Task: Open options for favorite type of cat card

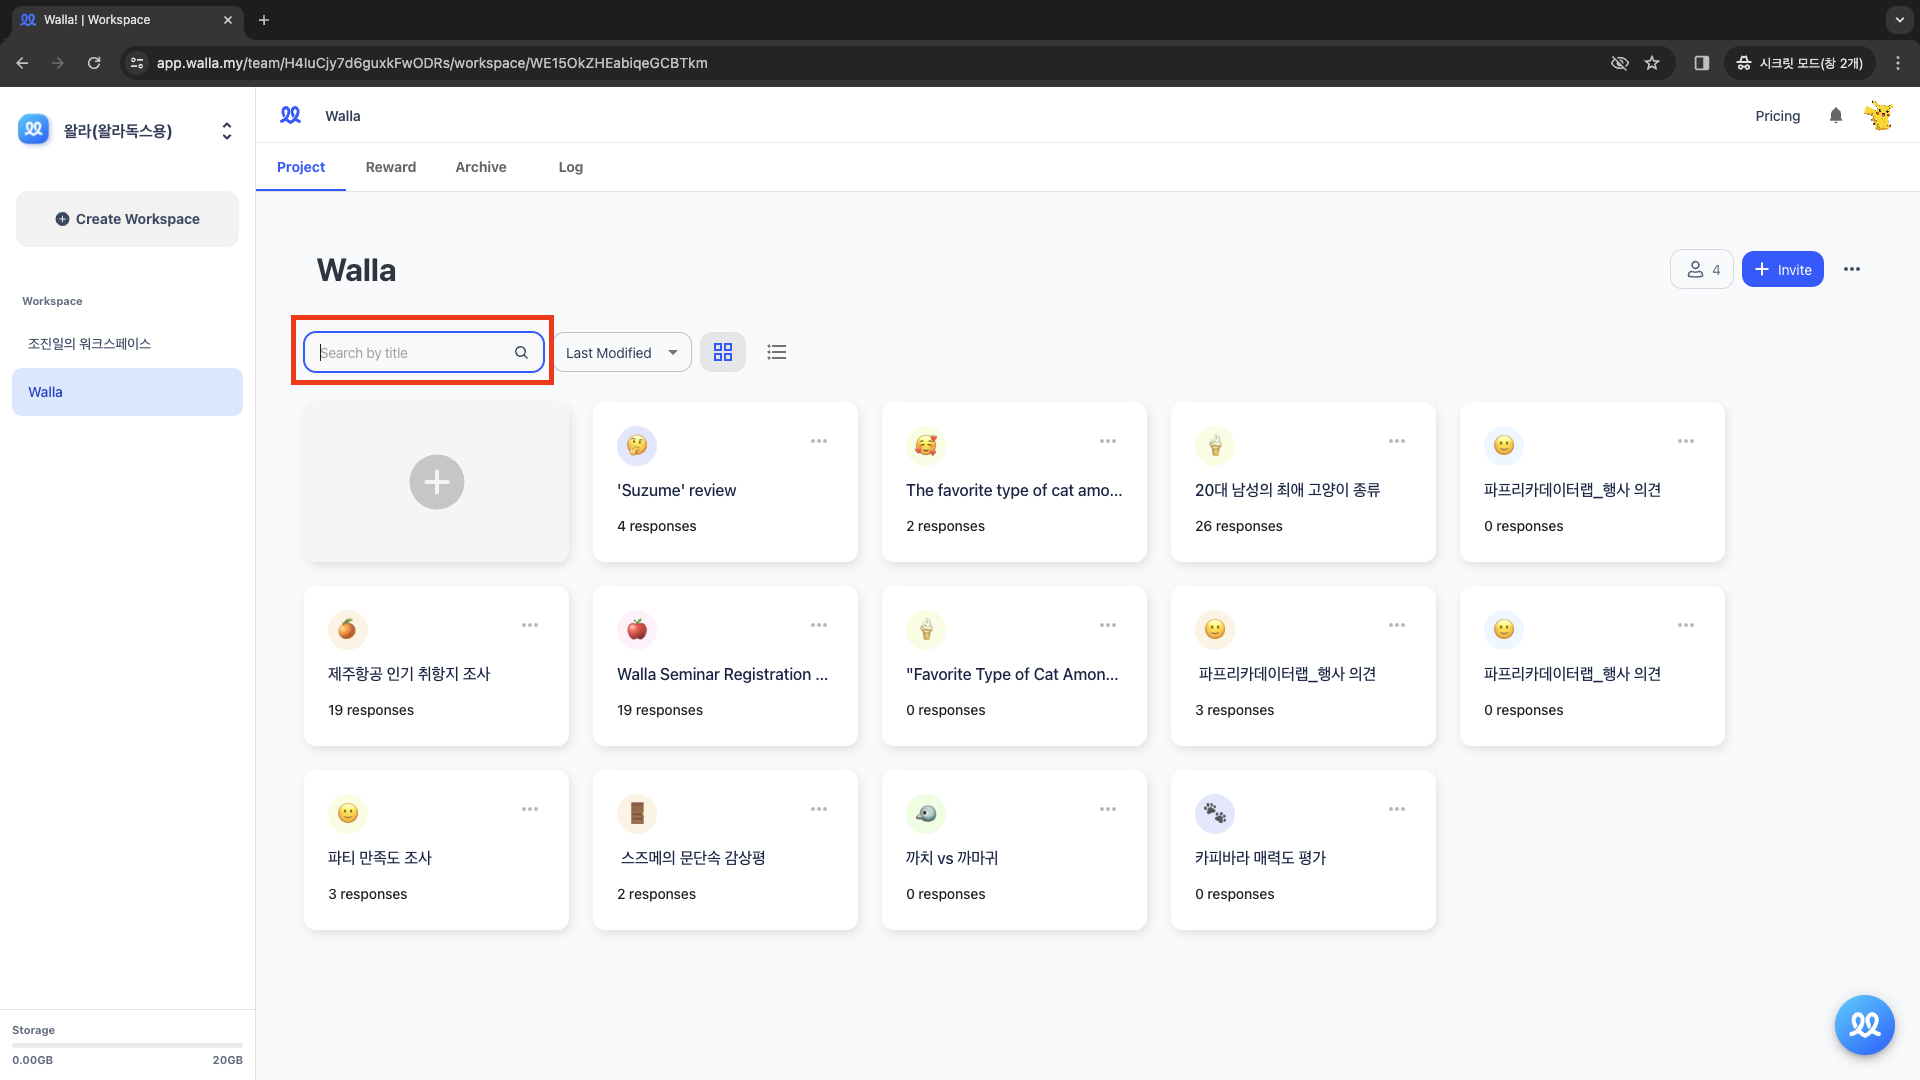Action: 1107,441
